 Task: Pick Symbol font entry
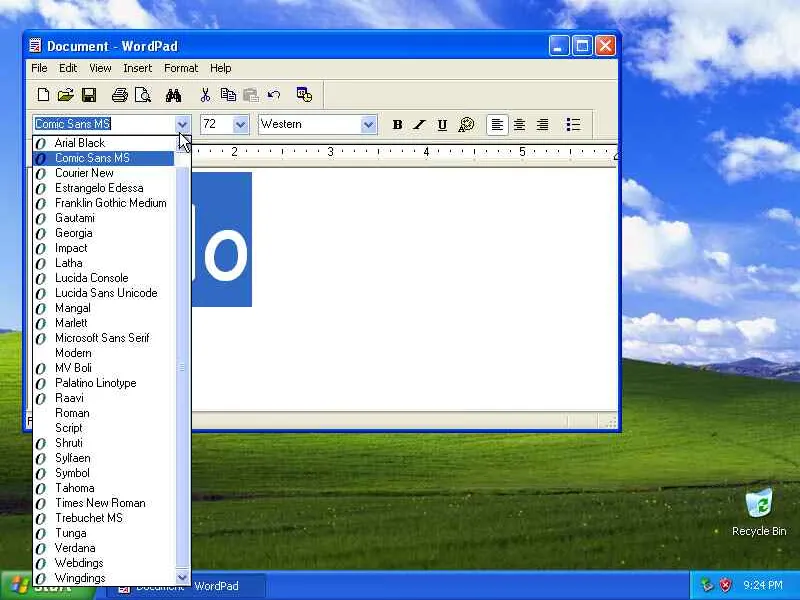point(104,473)
